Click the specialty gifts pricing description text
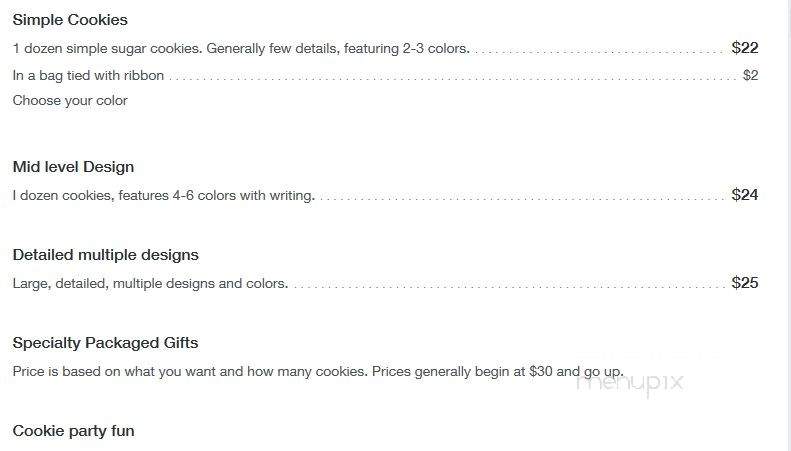This screenshot has height=451, width=791. coord(318,372)
